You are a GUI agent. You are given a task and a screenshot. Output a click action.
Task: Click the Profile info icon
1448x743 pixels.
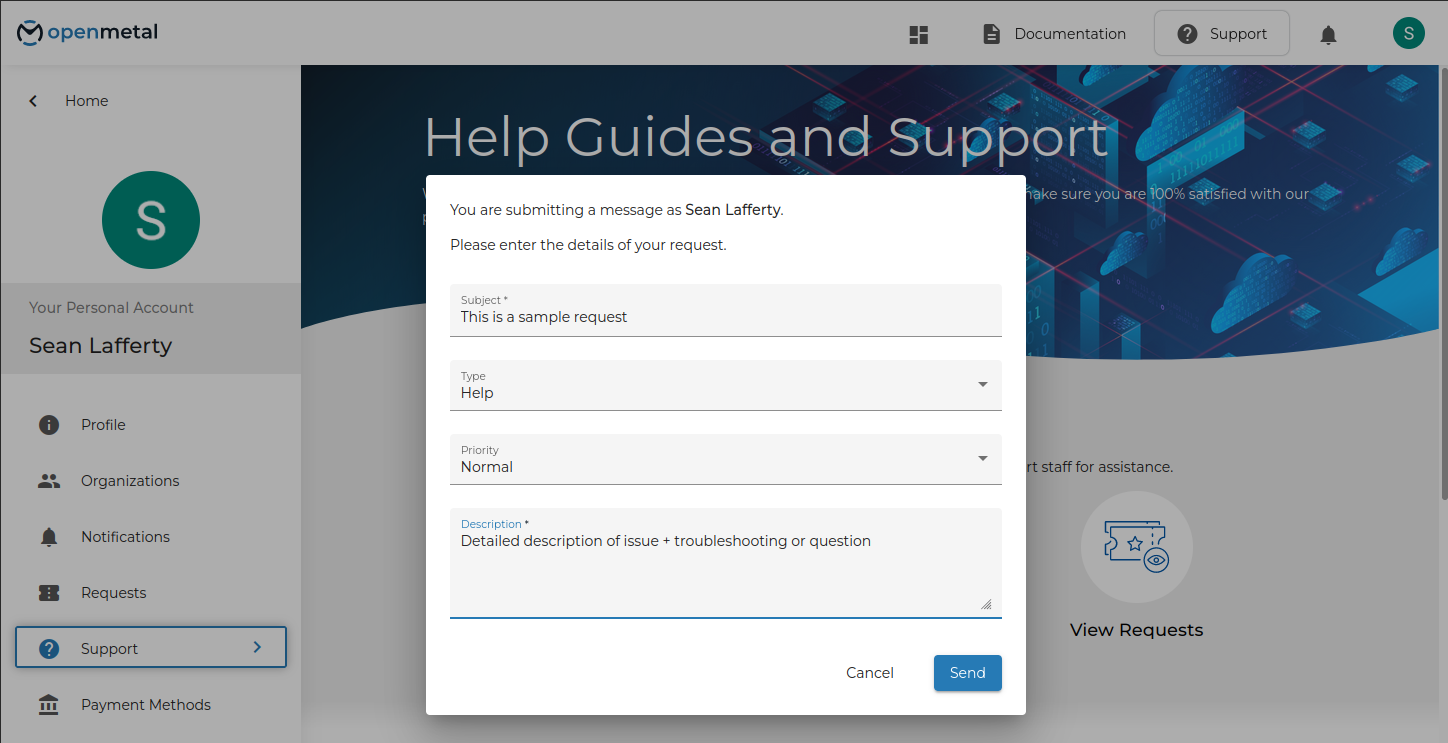[49, 425]
